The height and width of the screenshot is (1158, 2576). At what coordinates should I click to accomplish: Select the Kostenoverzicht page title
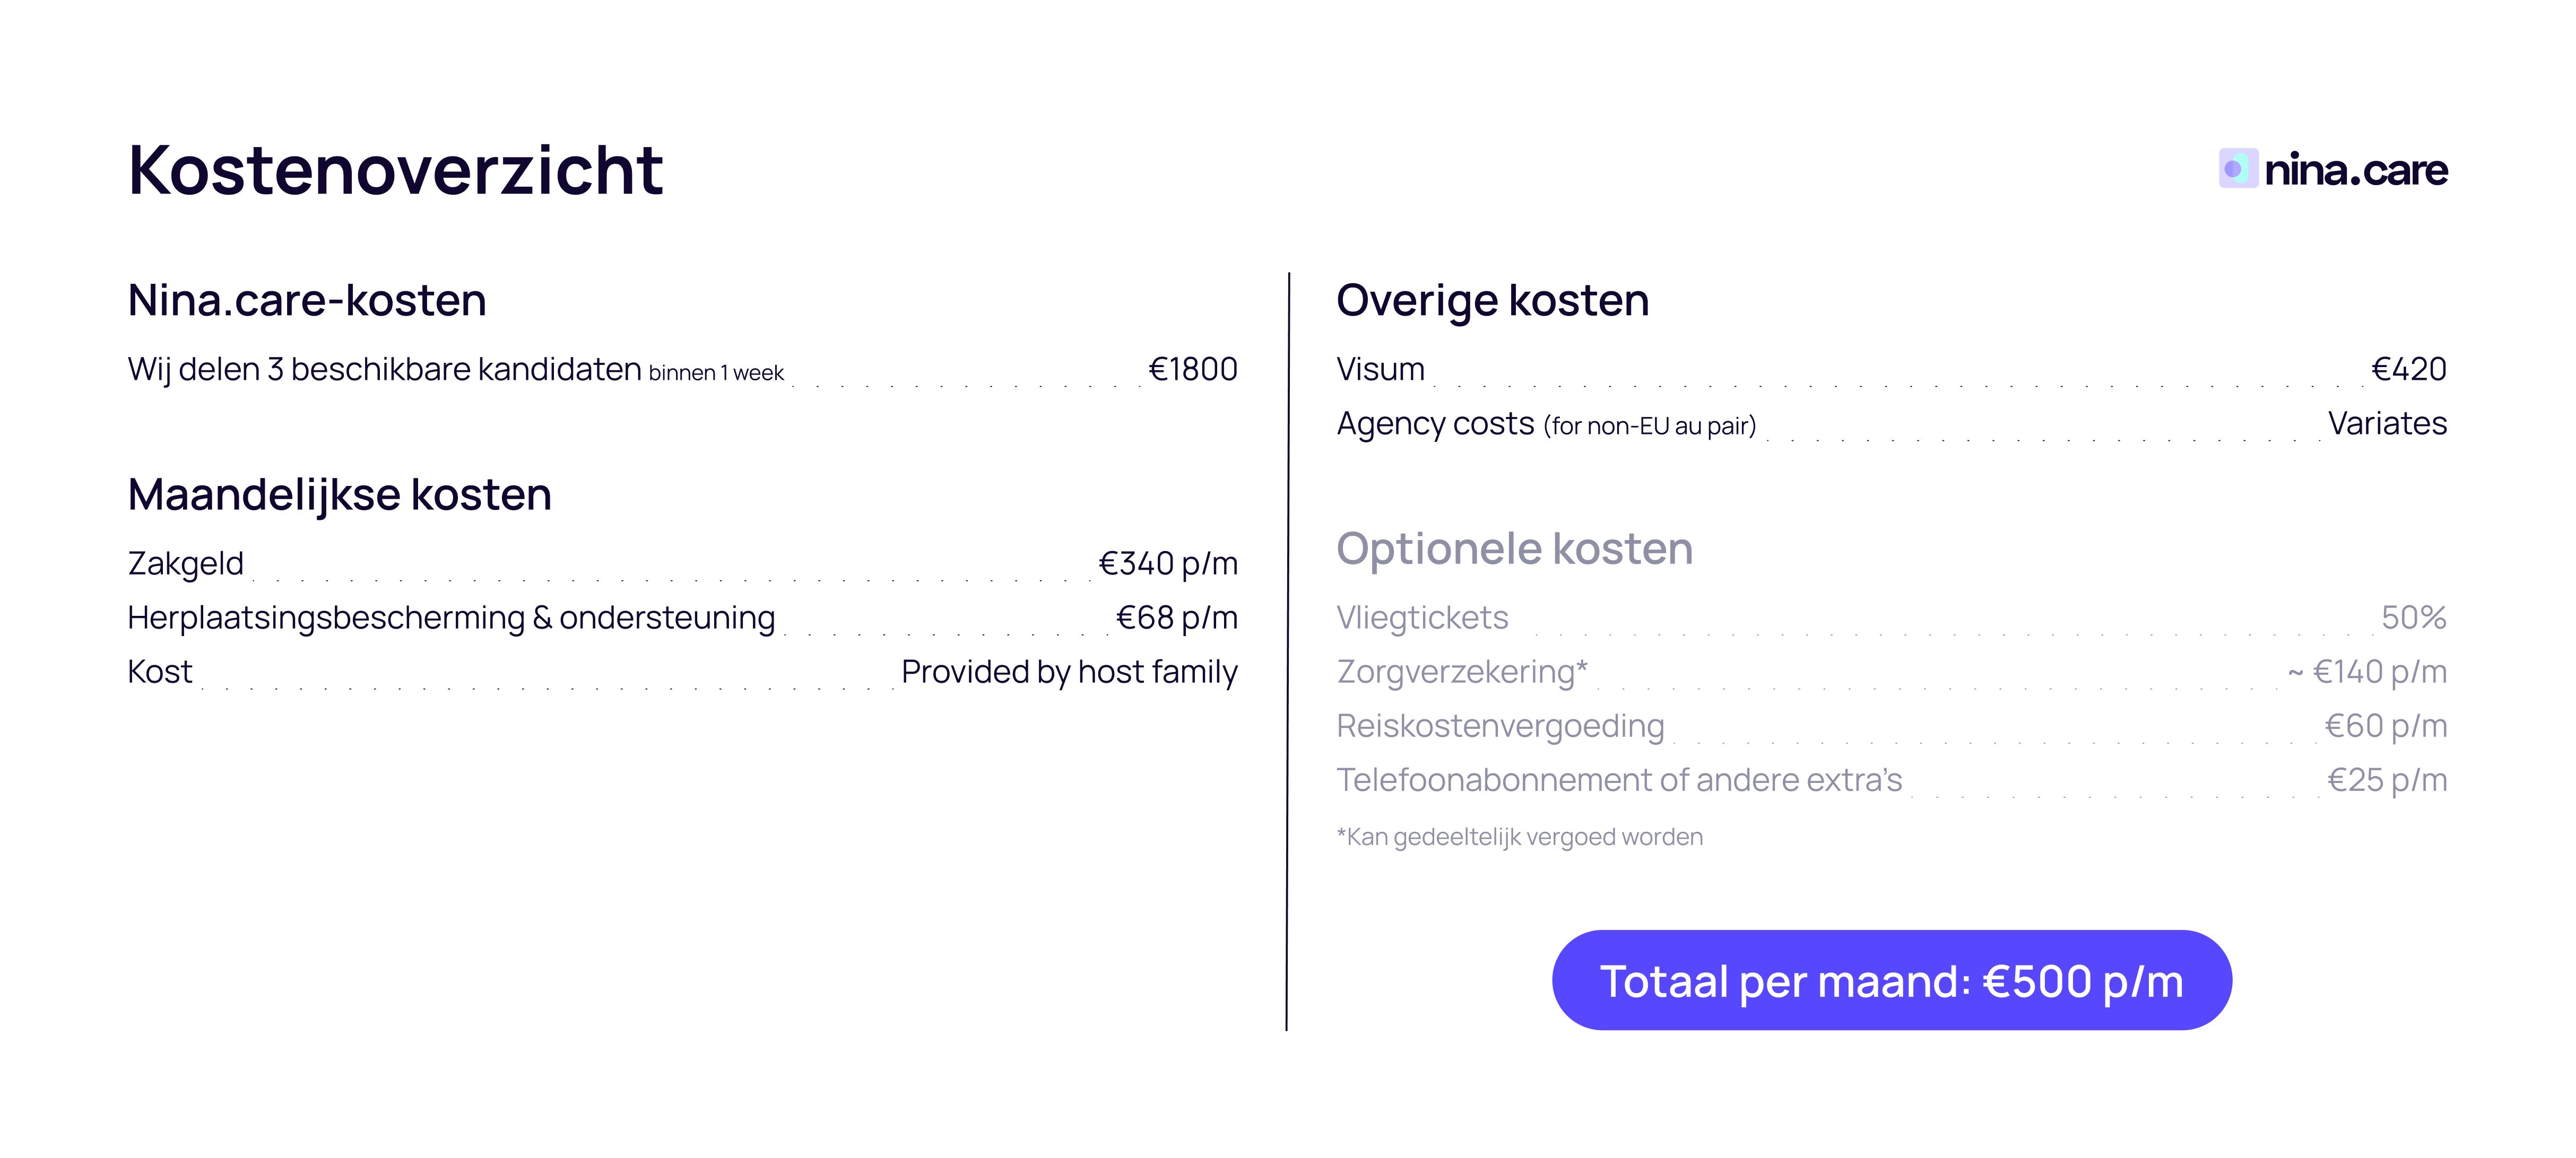(395, 170)
